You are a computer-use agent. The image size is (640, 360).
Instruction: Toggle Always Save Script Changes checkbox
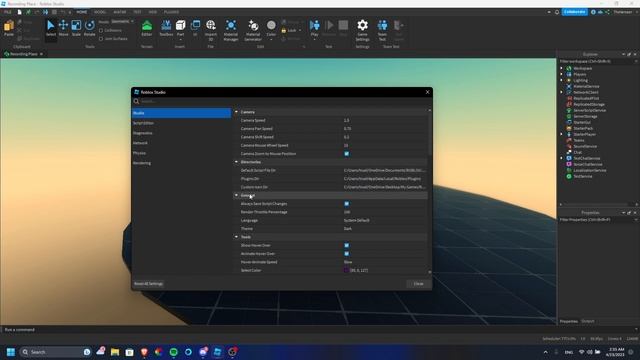tap(347, 204)
